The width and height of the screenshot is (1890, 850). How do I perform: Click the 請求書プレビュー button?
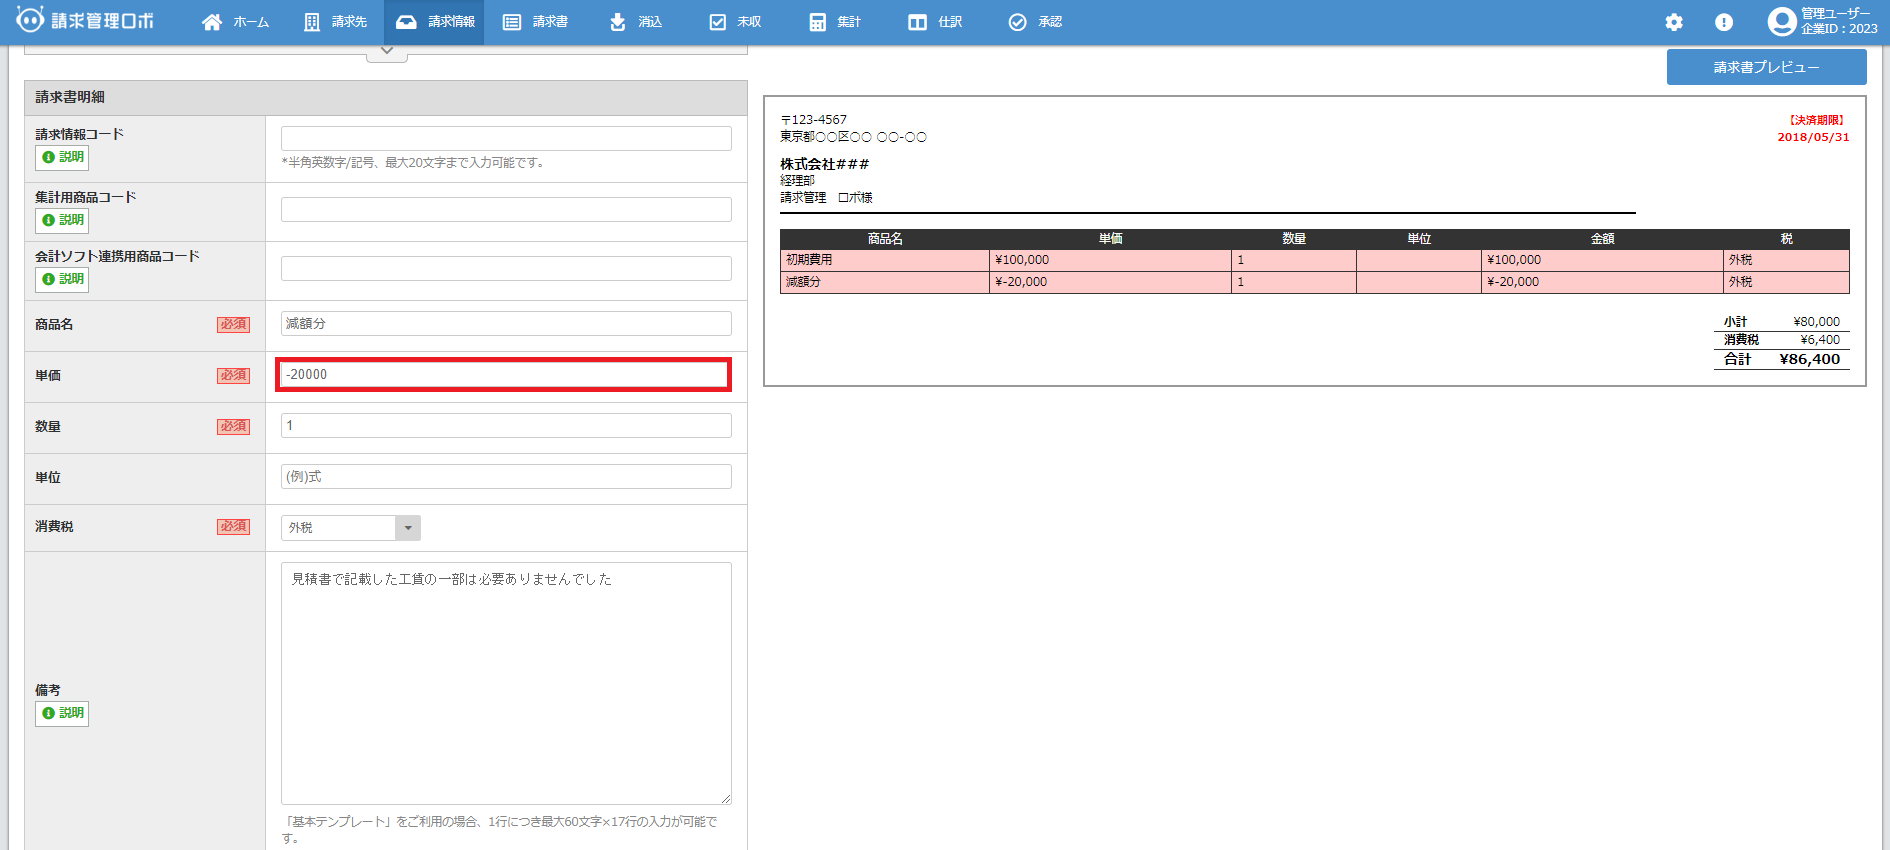coord(1766,67)
